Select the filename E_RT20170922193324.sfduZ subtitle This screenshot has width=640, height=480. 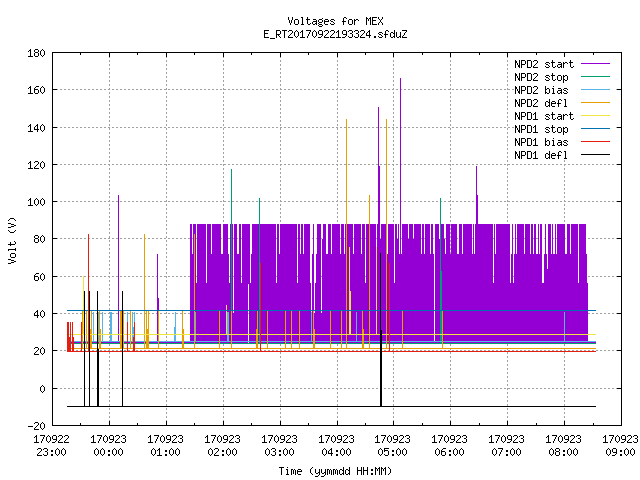click(x=335, y=34)
